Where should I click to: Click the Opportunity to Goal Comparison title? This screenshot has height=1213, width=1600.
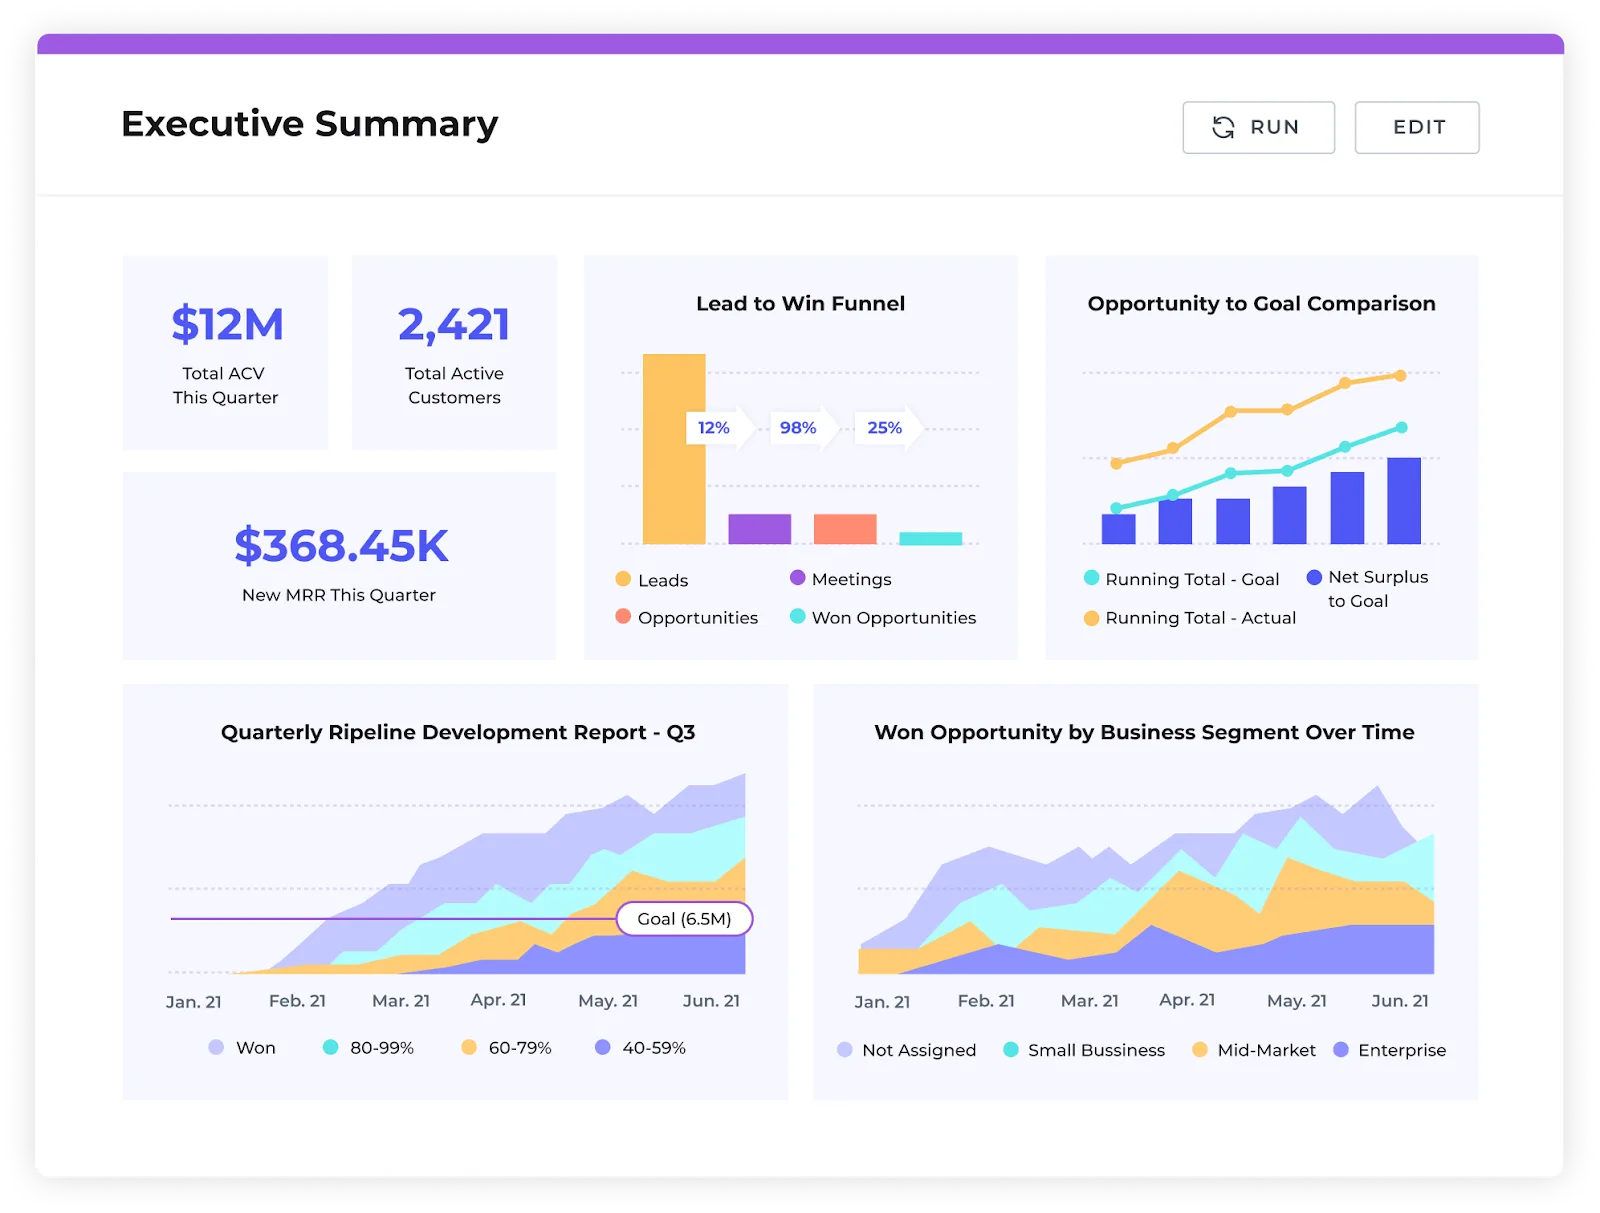[1261, 304]
